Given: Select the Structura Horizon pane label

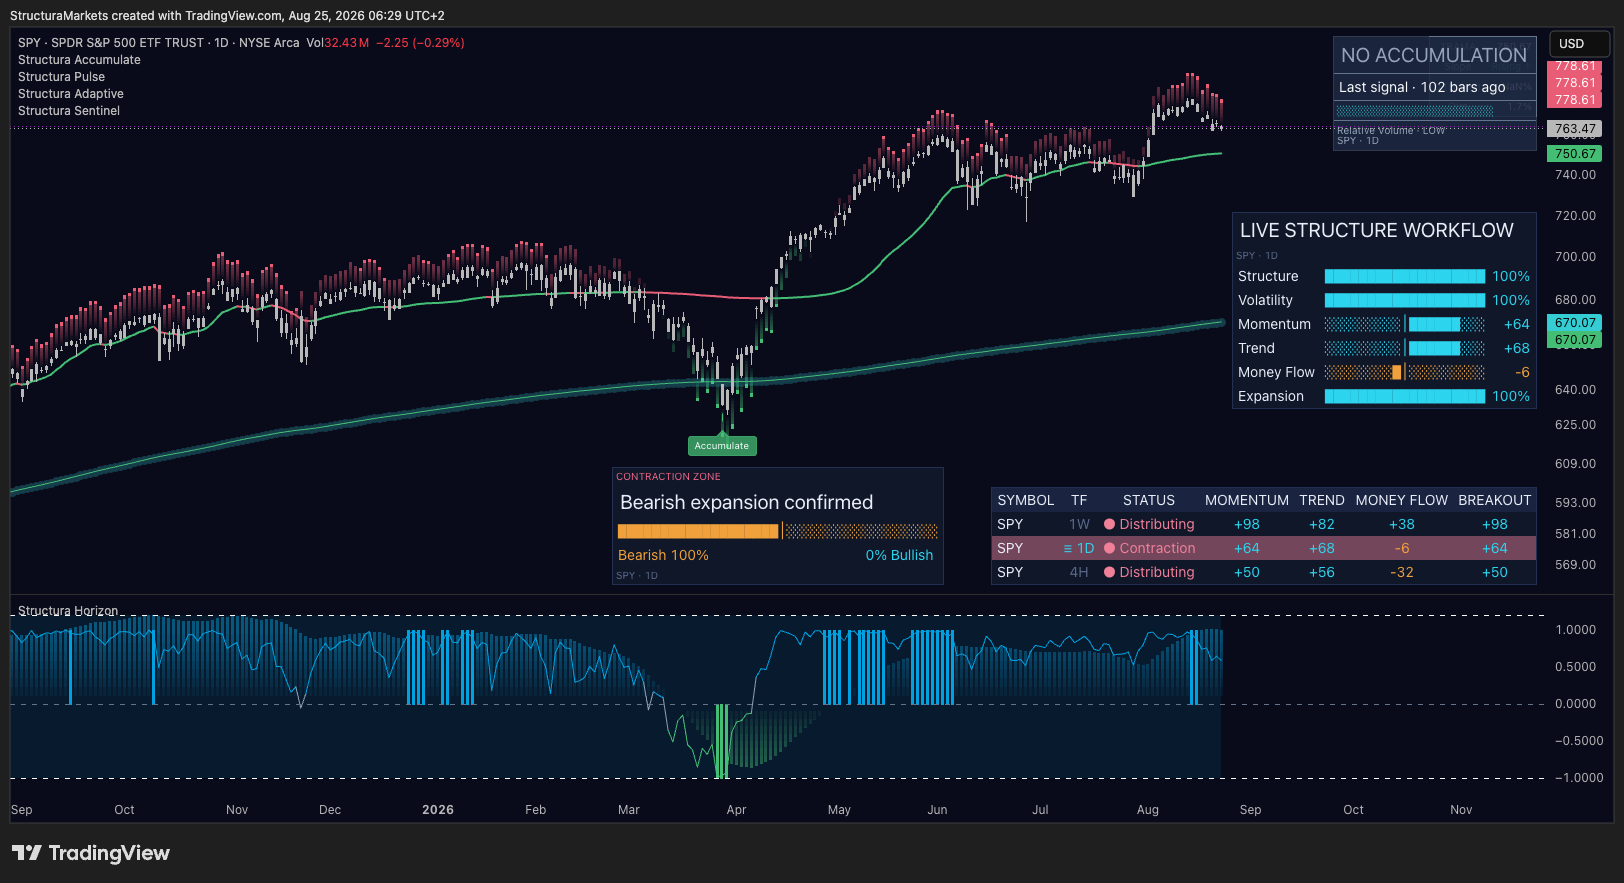Looking at the screenshot, I should [x=68, y=611].
